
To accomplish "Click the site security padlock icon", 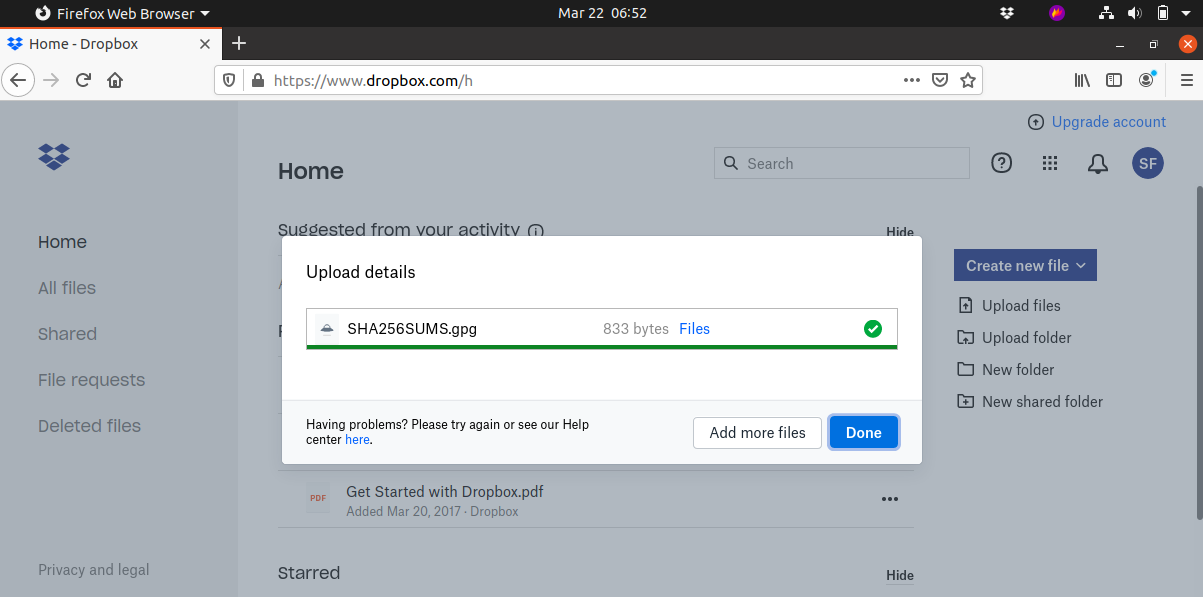I will pos(256,80).
